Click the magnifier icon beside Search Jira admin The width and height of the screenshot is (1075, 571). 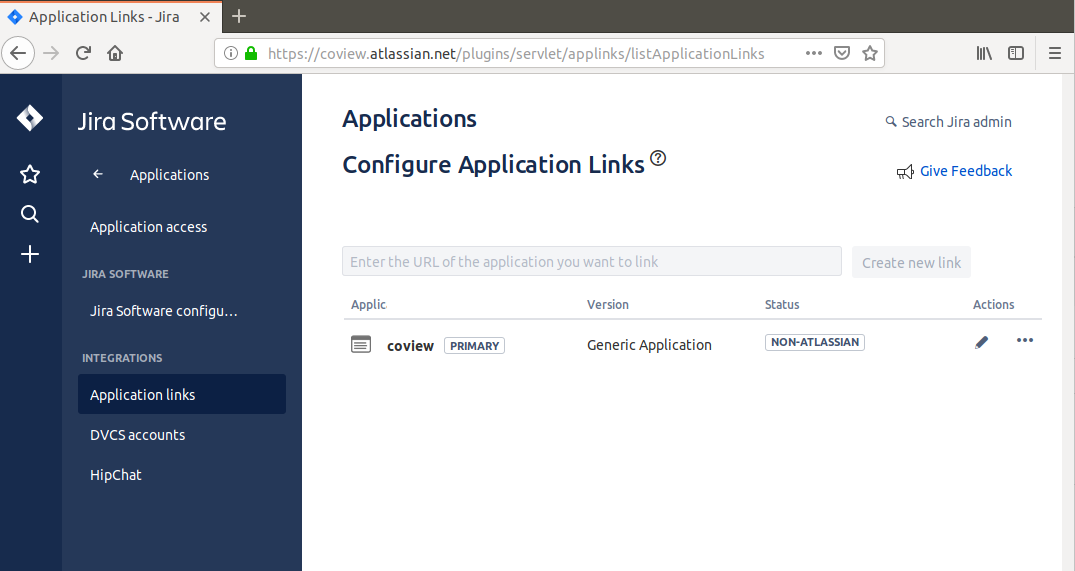(891, 121)
